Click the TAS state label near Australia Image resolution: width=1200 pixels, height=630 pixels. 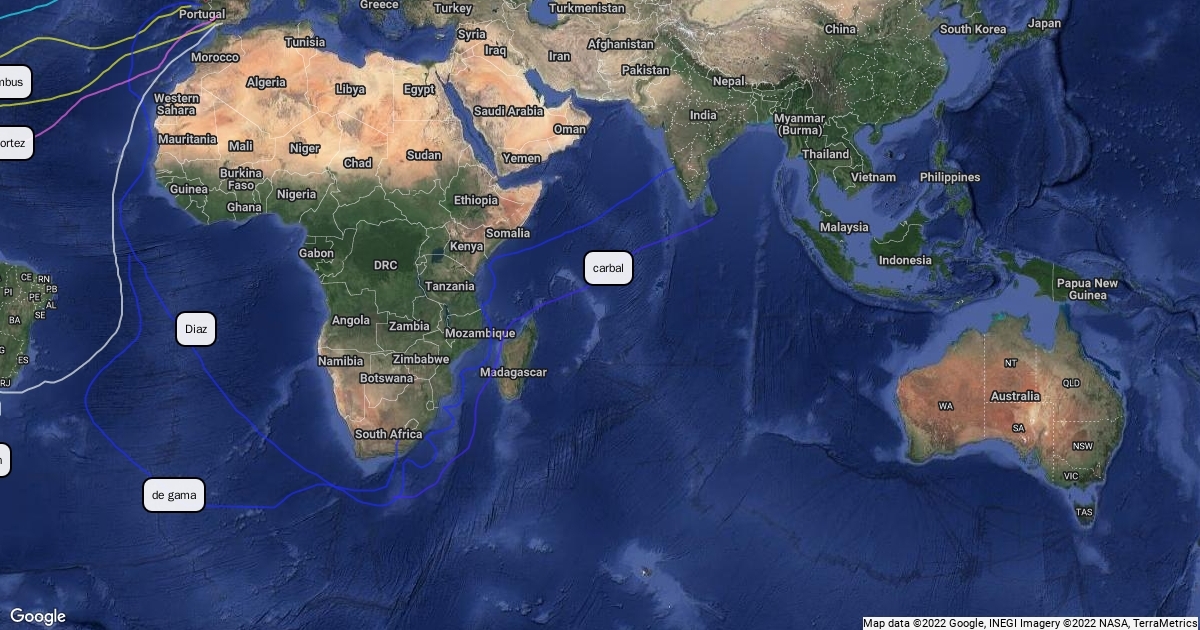(1085, 512)
